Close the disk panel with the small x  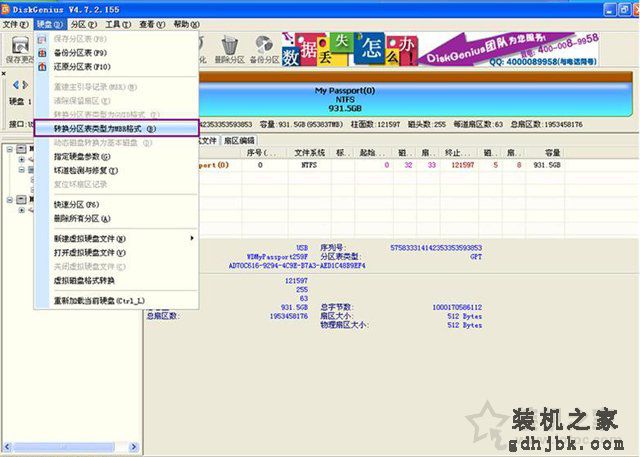click(4, 73)
